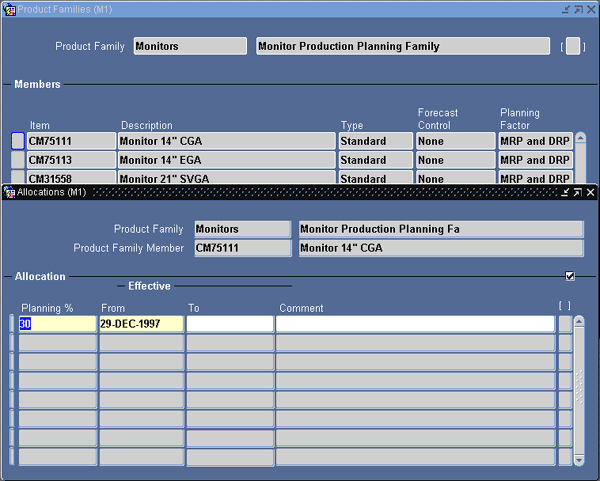Screen dimensions: 600x481
Task: Click item cell CM31558 in the Members table
Action: 71,177
